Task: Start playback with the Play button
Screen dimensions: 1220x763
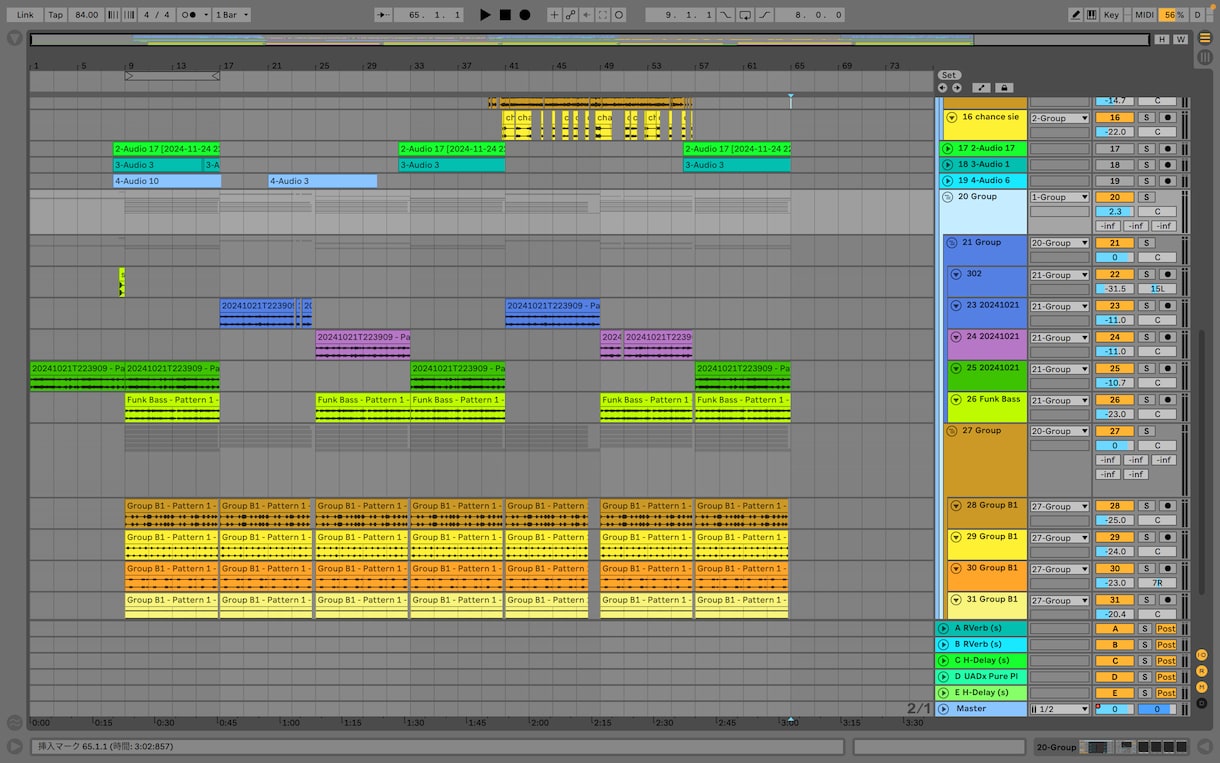Action: tap(485, 15)
